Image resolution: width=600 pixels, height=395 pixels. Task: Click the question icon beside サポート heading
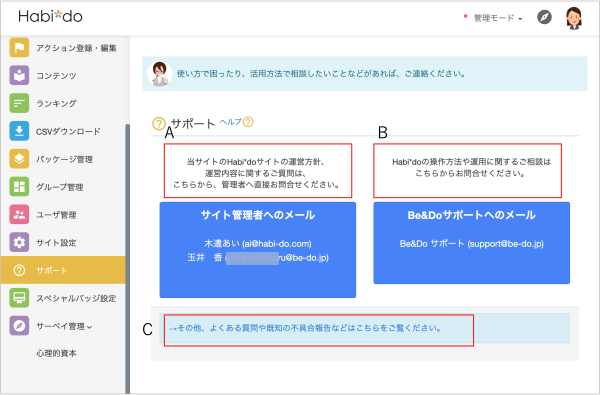tap(159, 124)
